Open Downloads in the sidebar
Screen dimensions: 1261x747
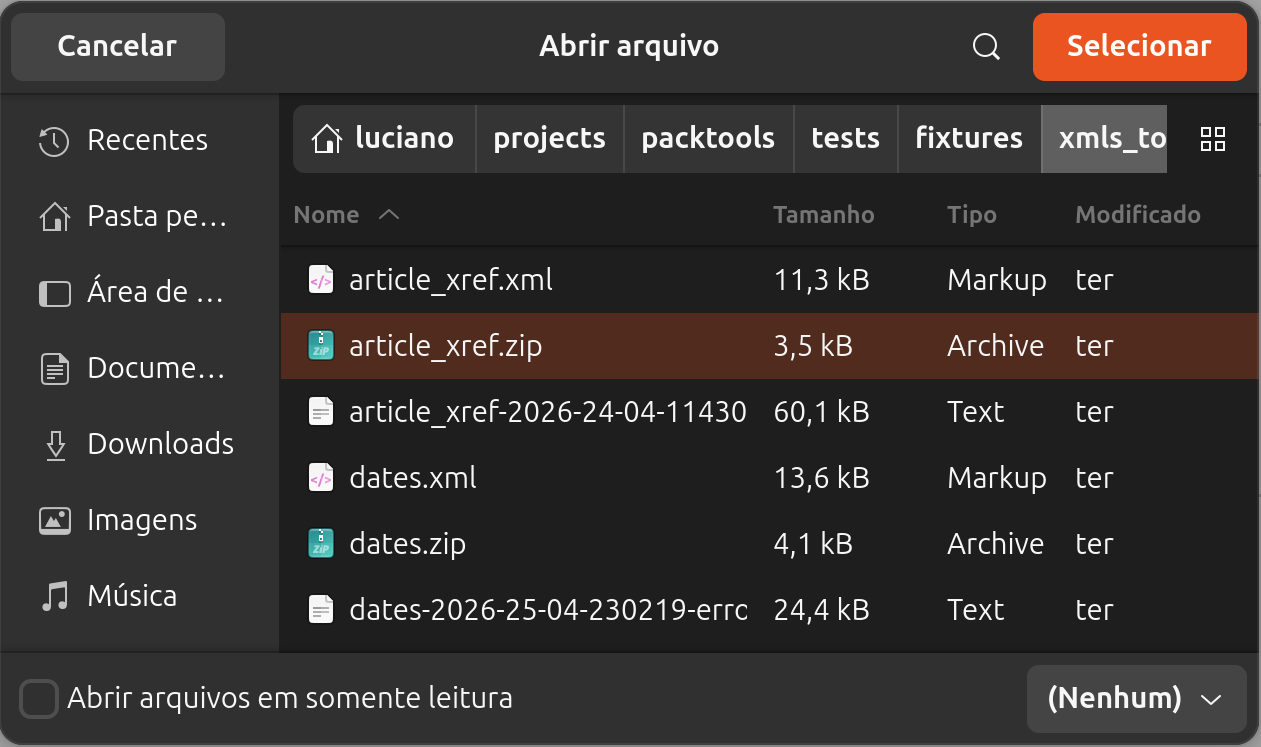click(x=139, y=445)
